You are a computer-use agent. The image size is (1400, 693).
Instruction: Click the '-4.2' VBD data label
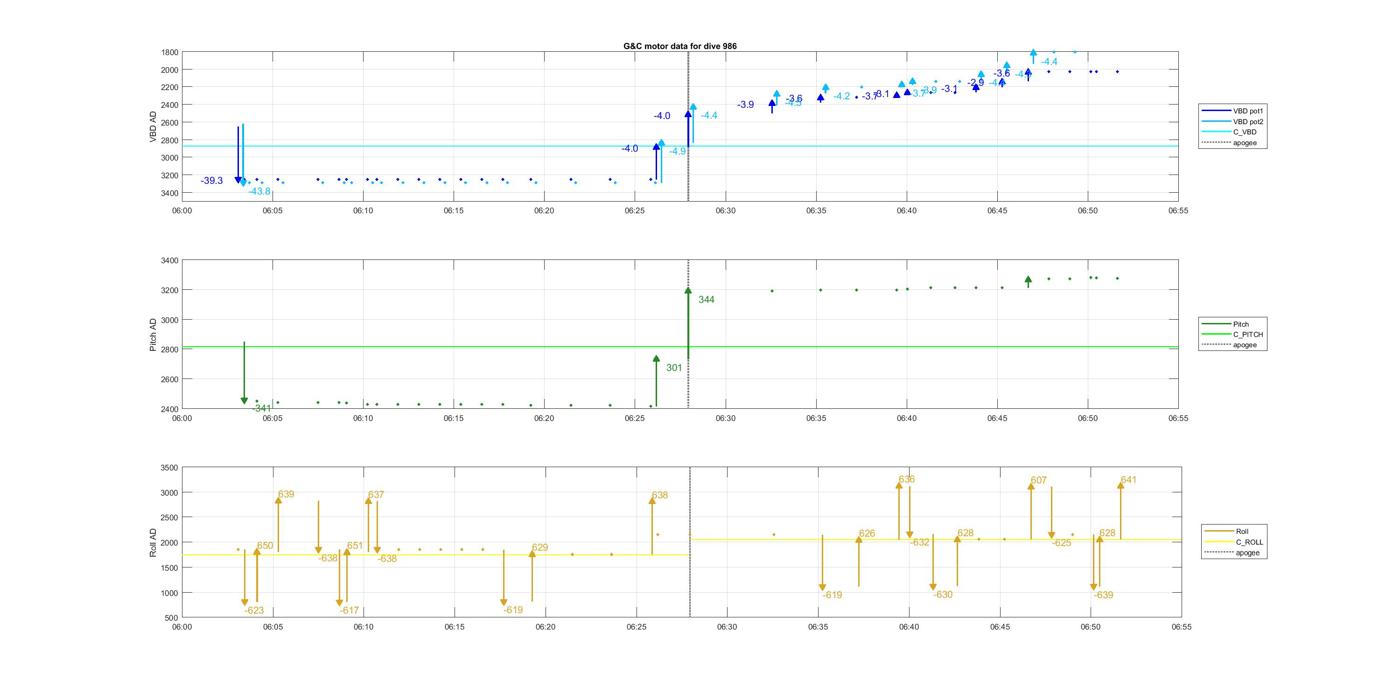click(842, 96)
